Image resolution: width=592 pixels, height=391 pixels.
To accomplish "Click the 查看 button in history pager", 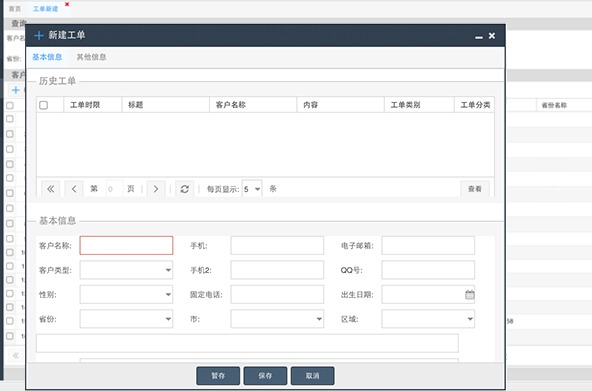I will (475, 189).
